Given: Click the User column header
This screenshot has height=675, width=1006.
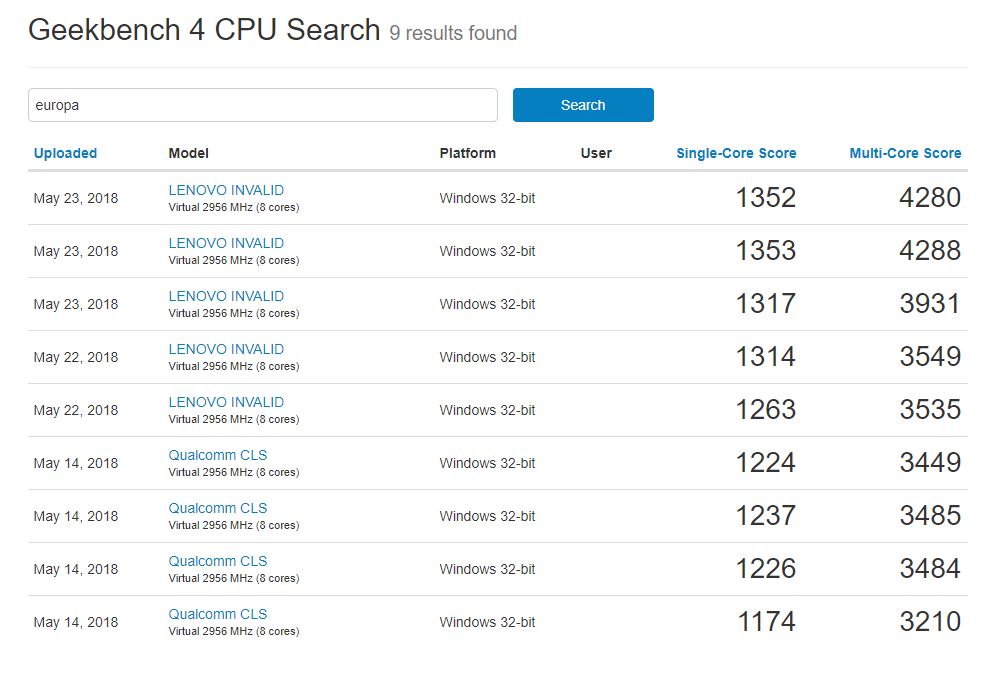Looking at the screenshot, I should pyautogui.click(x=596, y=153).
